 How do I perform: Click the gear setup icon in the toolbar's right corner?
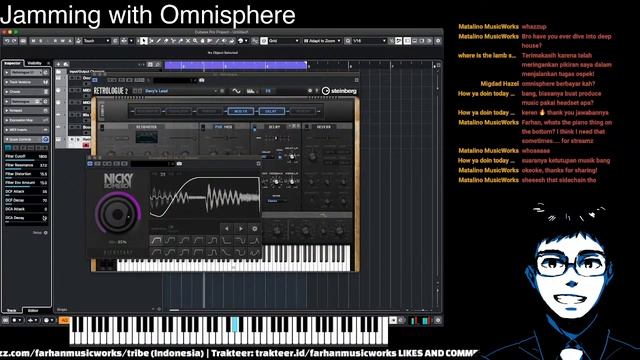pyautogui.click(x=438, y=41)
